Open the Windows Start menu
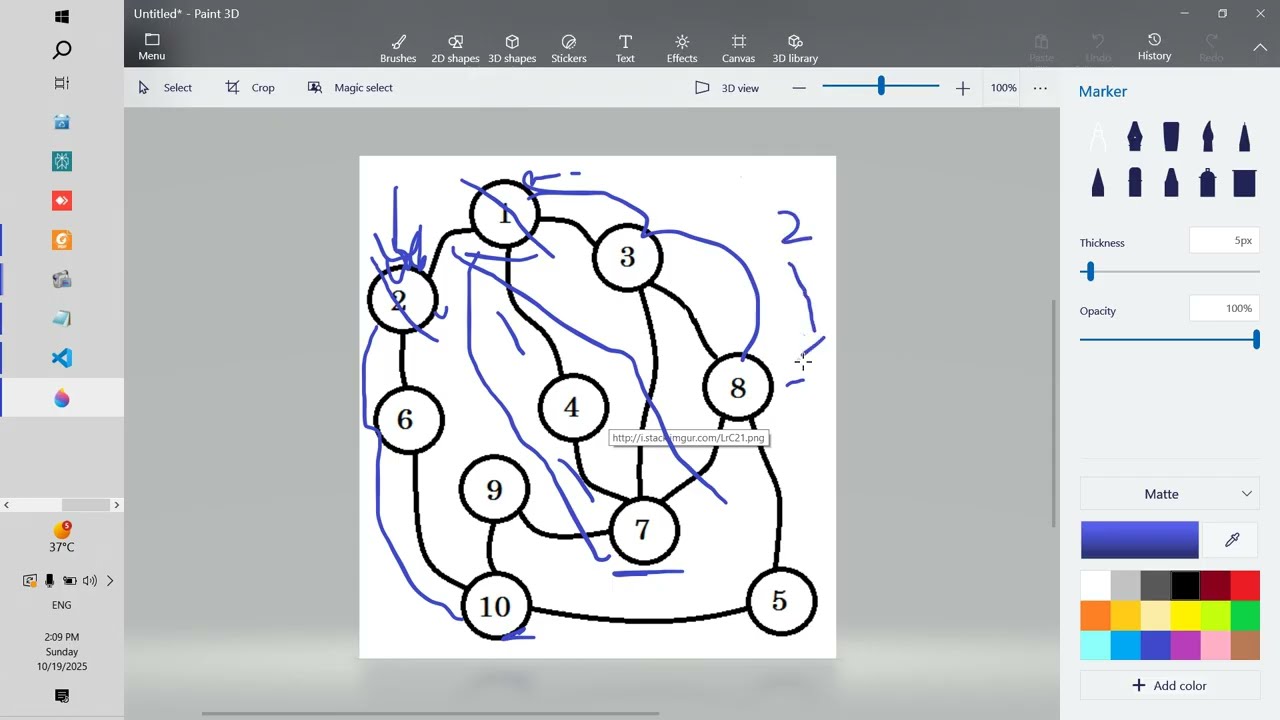This screenshot has width=1280, height=720. 62,17
